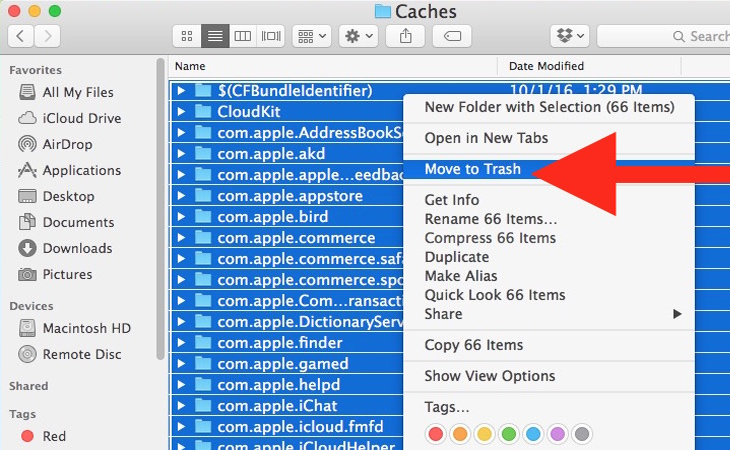Apply the yellow tag color

(x=484, y=434)
